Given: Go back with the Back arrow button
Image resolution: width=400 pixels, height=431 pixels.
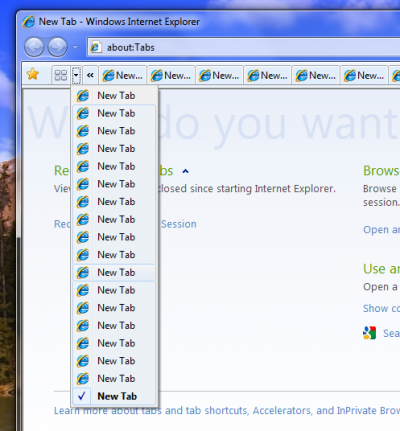Looking at the screenshot, I should pyautogui.click(x=34, y=47).
